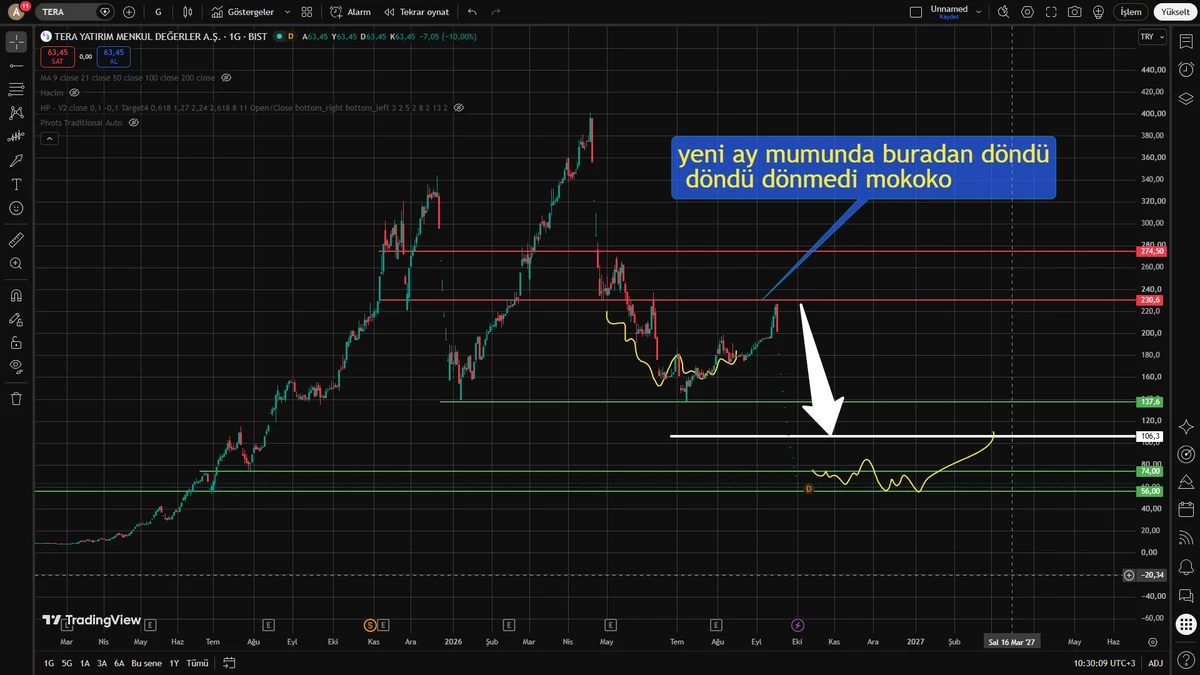1200x675 pixels.
Task: Open the alerts panel clock icon
Action: coord(1186,70)
